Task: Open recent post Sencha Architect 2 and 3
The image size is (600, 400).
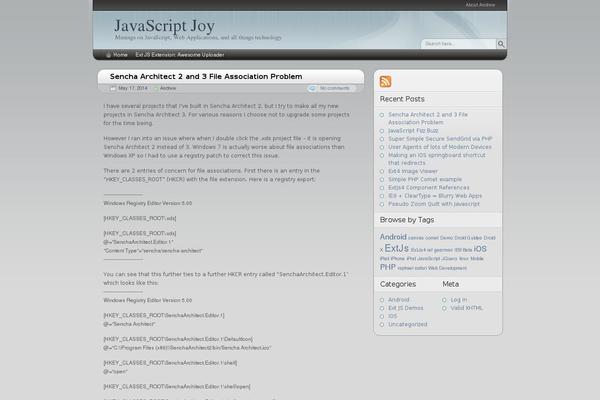Action: [428, 118]
